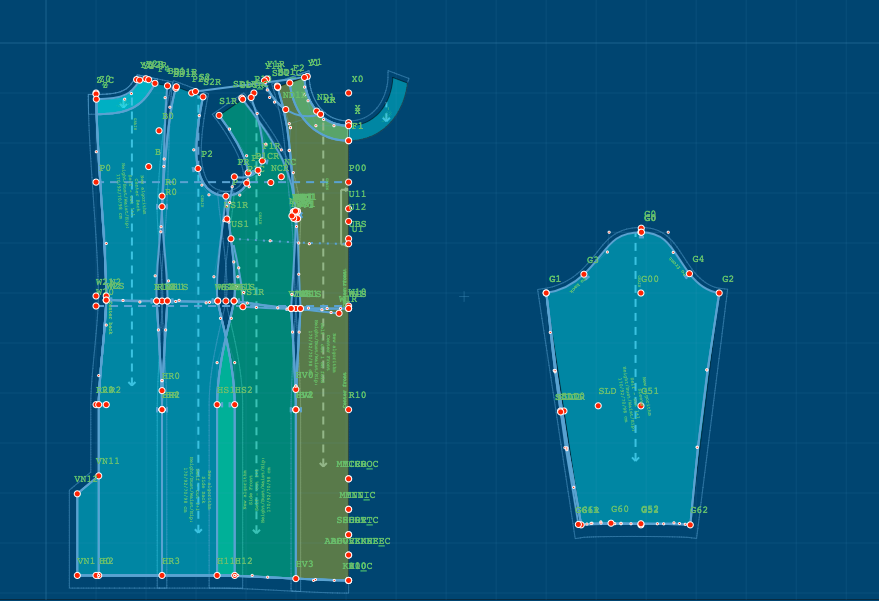This screenshot has height=601, width=879.
Task: Click point G3 on sleeve cap curve
Action: click(584, 274)
